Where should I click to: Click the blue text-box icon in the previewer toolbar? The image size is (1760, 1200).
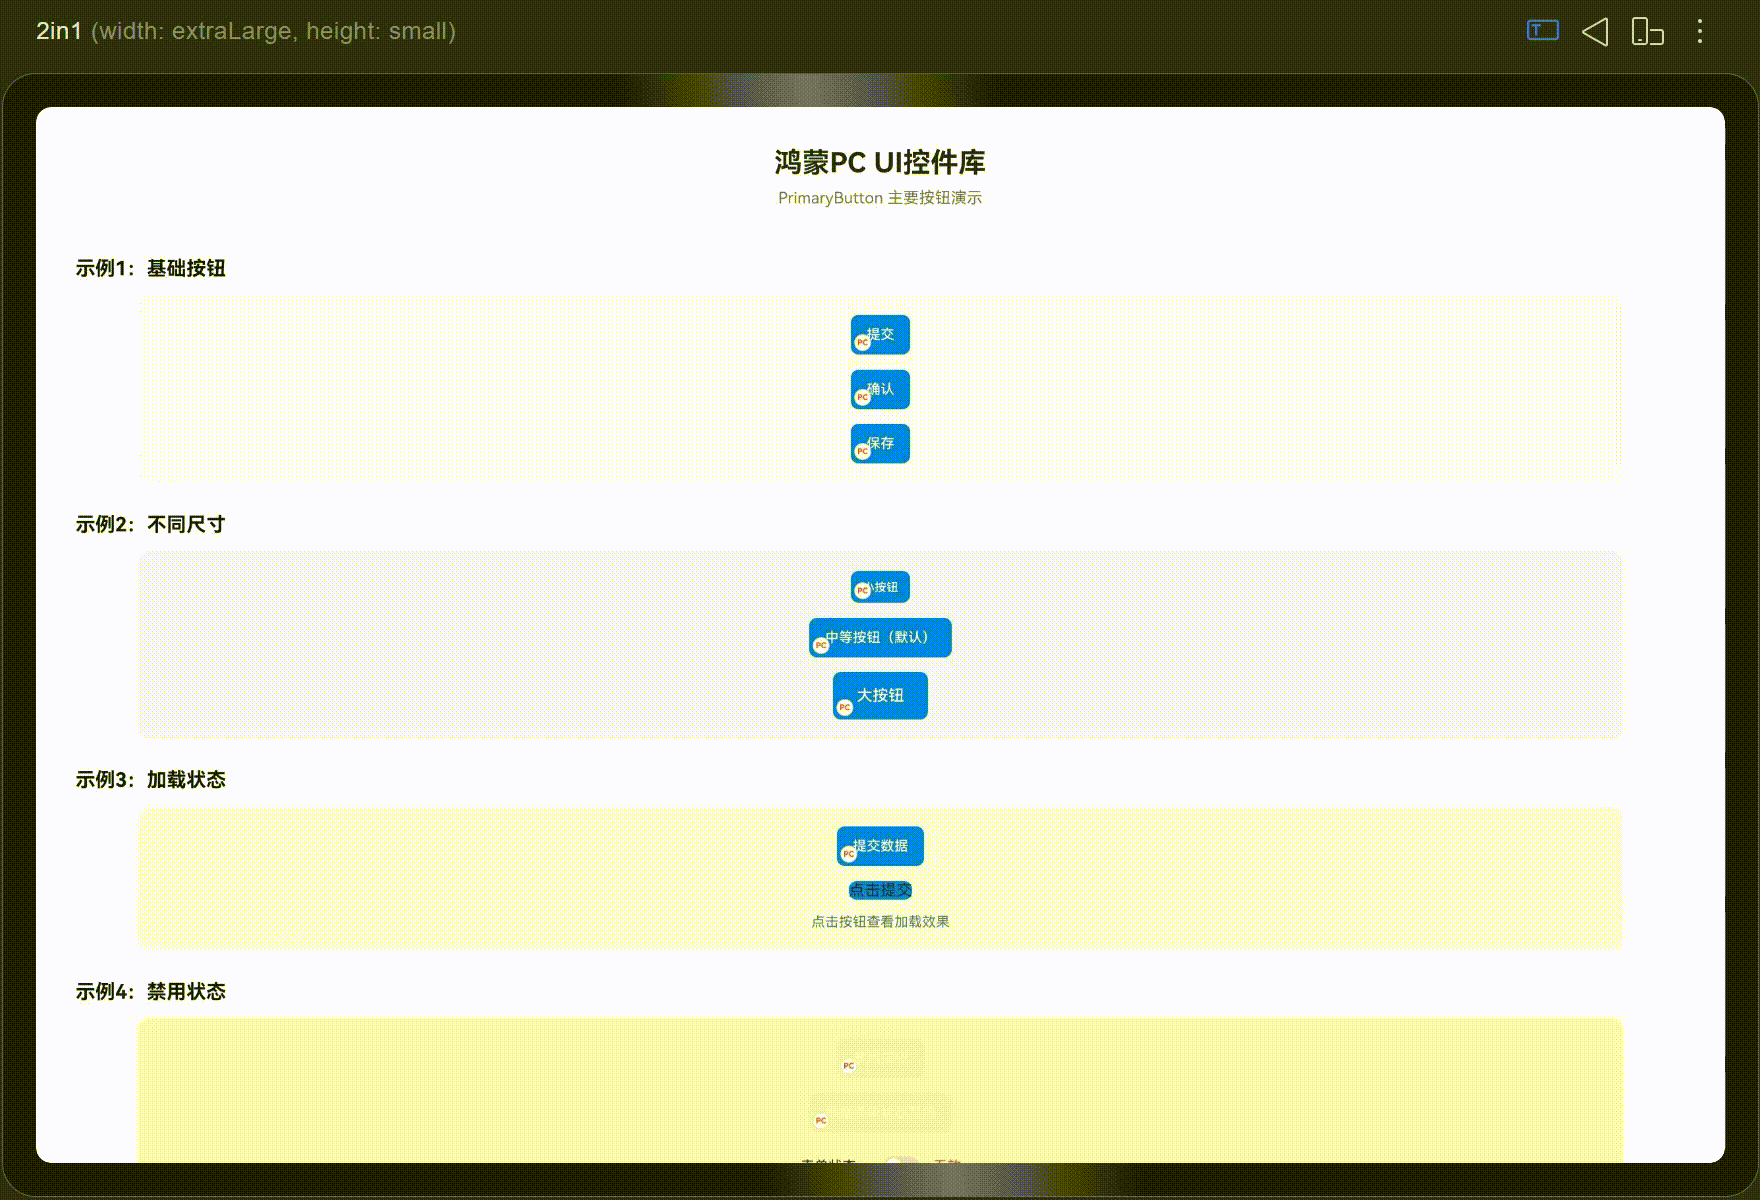1542,31
